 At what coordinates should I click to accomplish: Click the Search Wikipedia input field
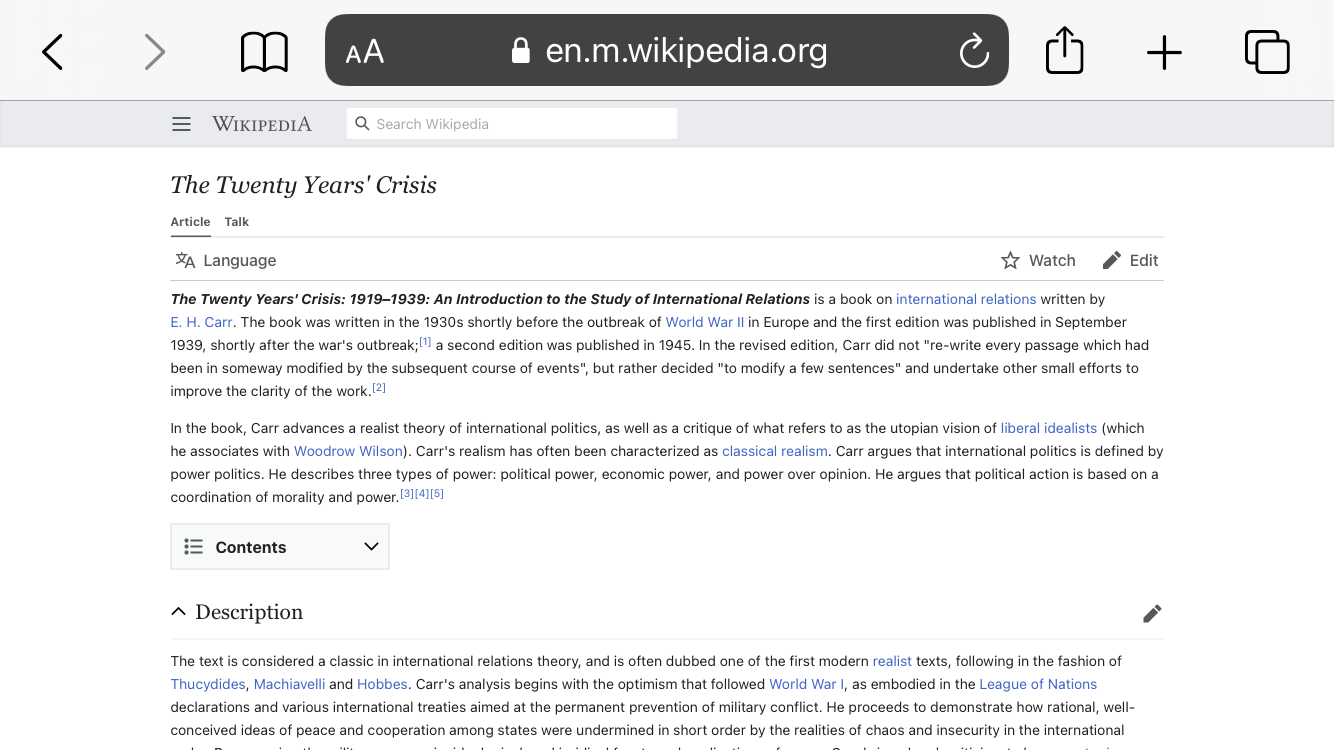click(512, 124)
